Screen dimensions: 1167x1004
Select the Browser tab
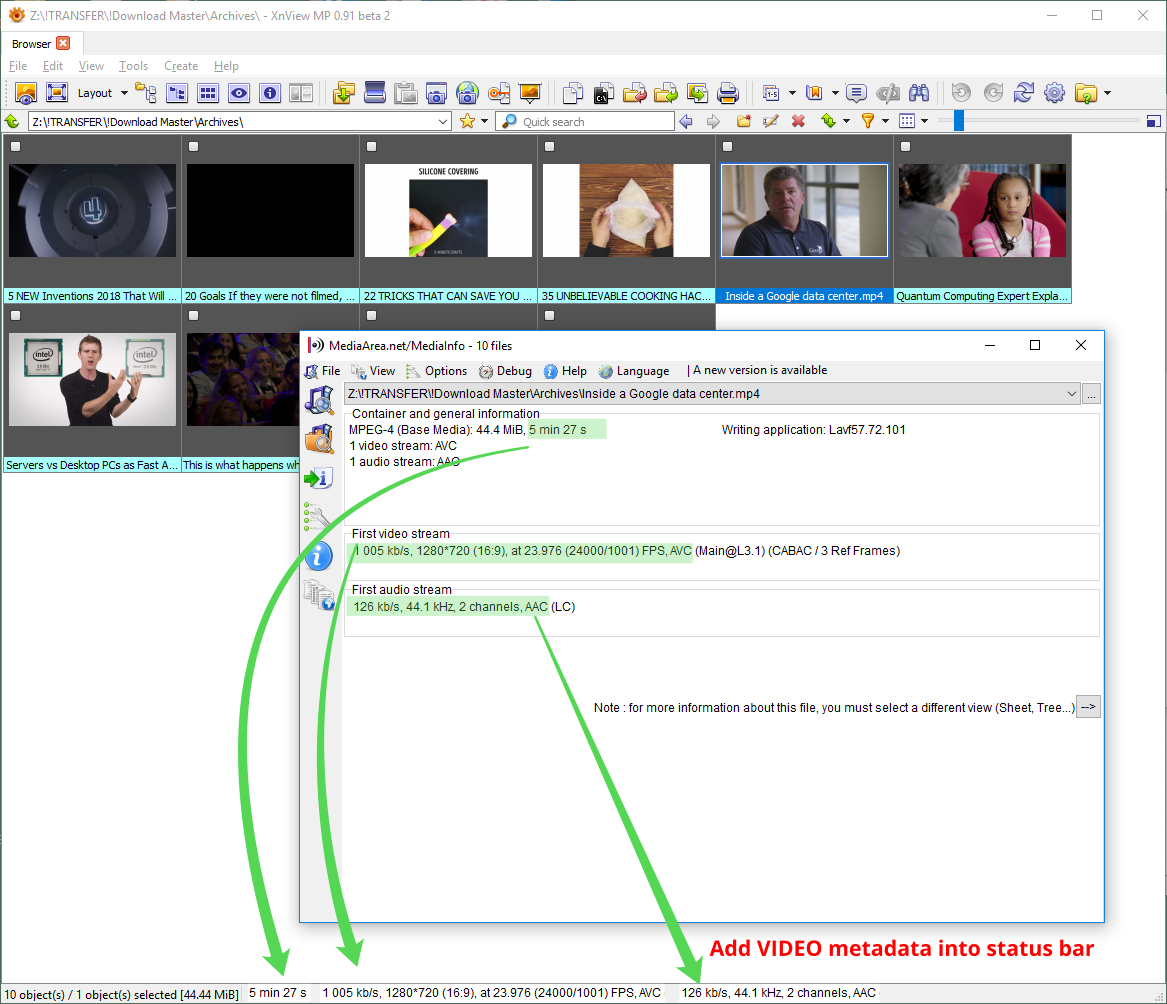[x=31, y=44]
